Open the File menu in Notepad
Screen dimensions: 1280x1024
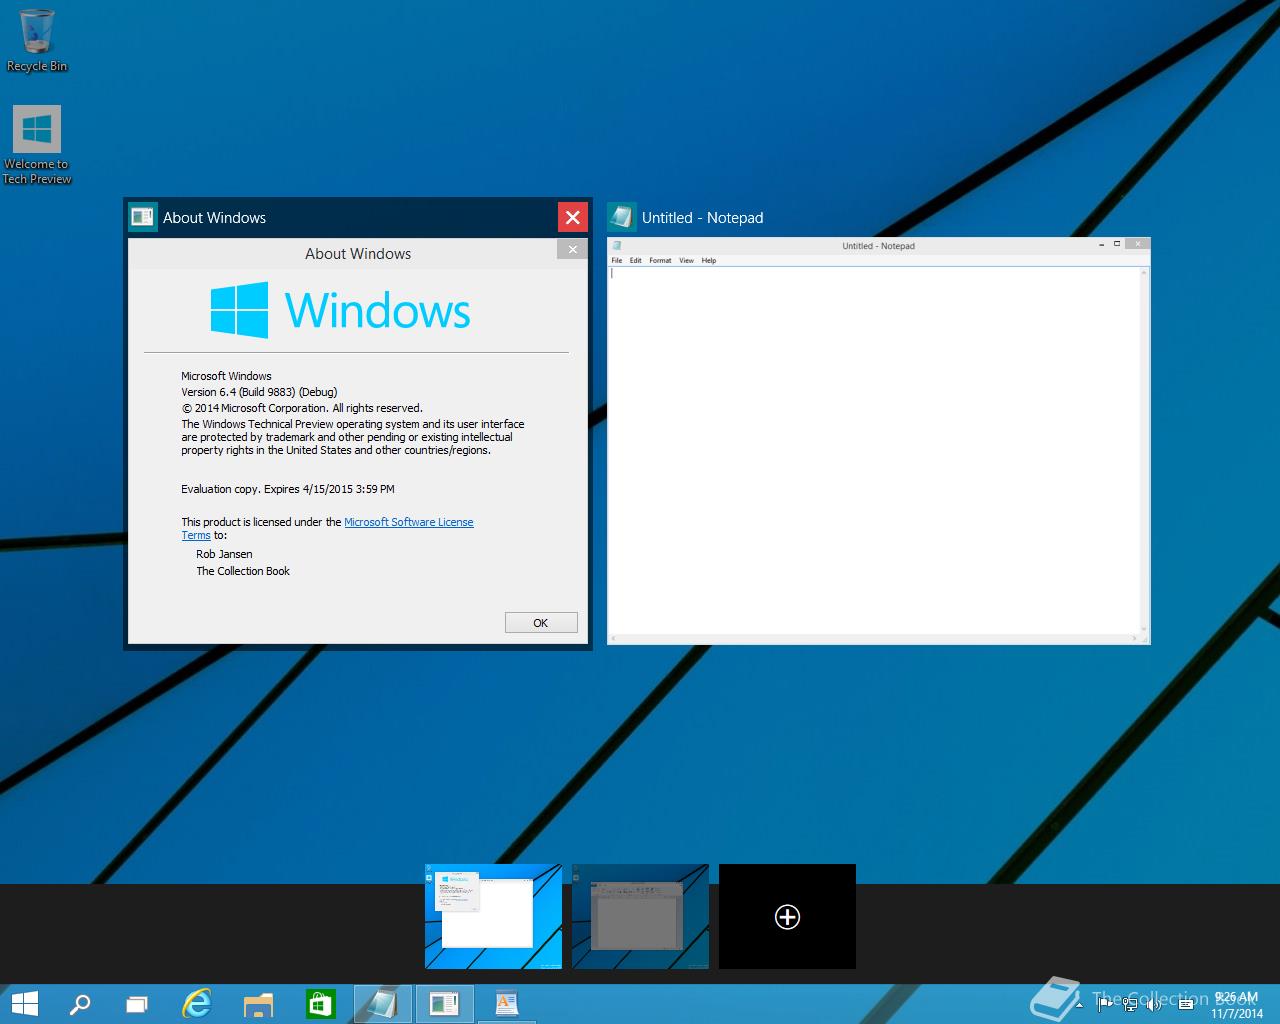point(617,260)
